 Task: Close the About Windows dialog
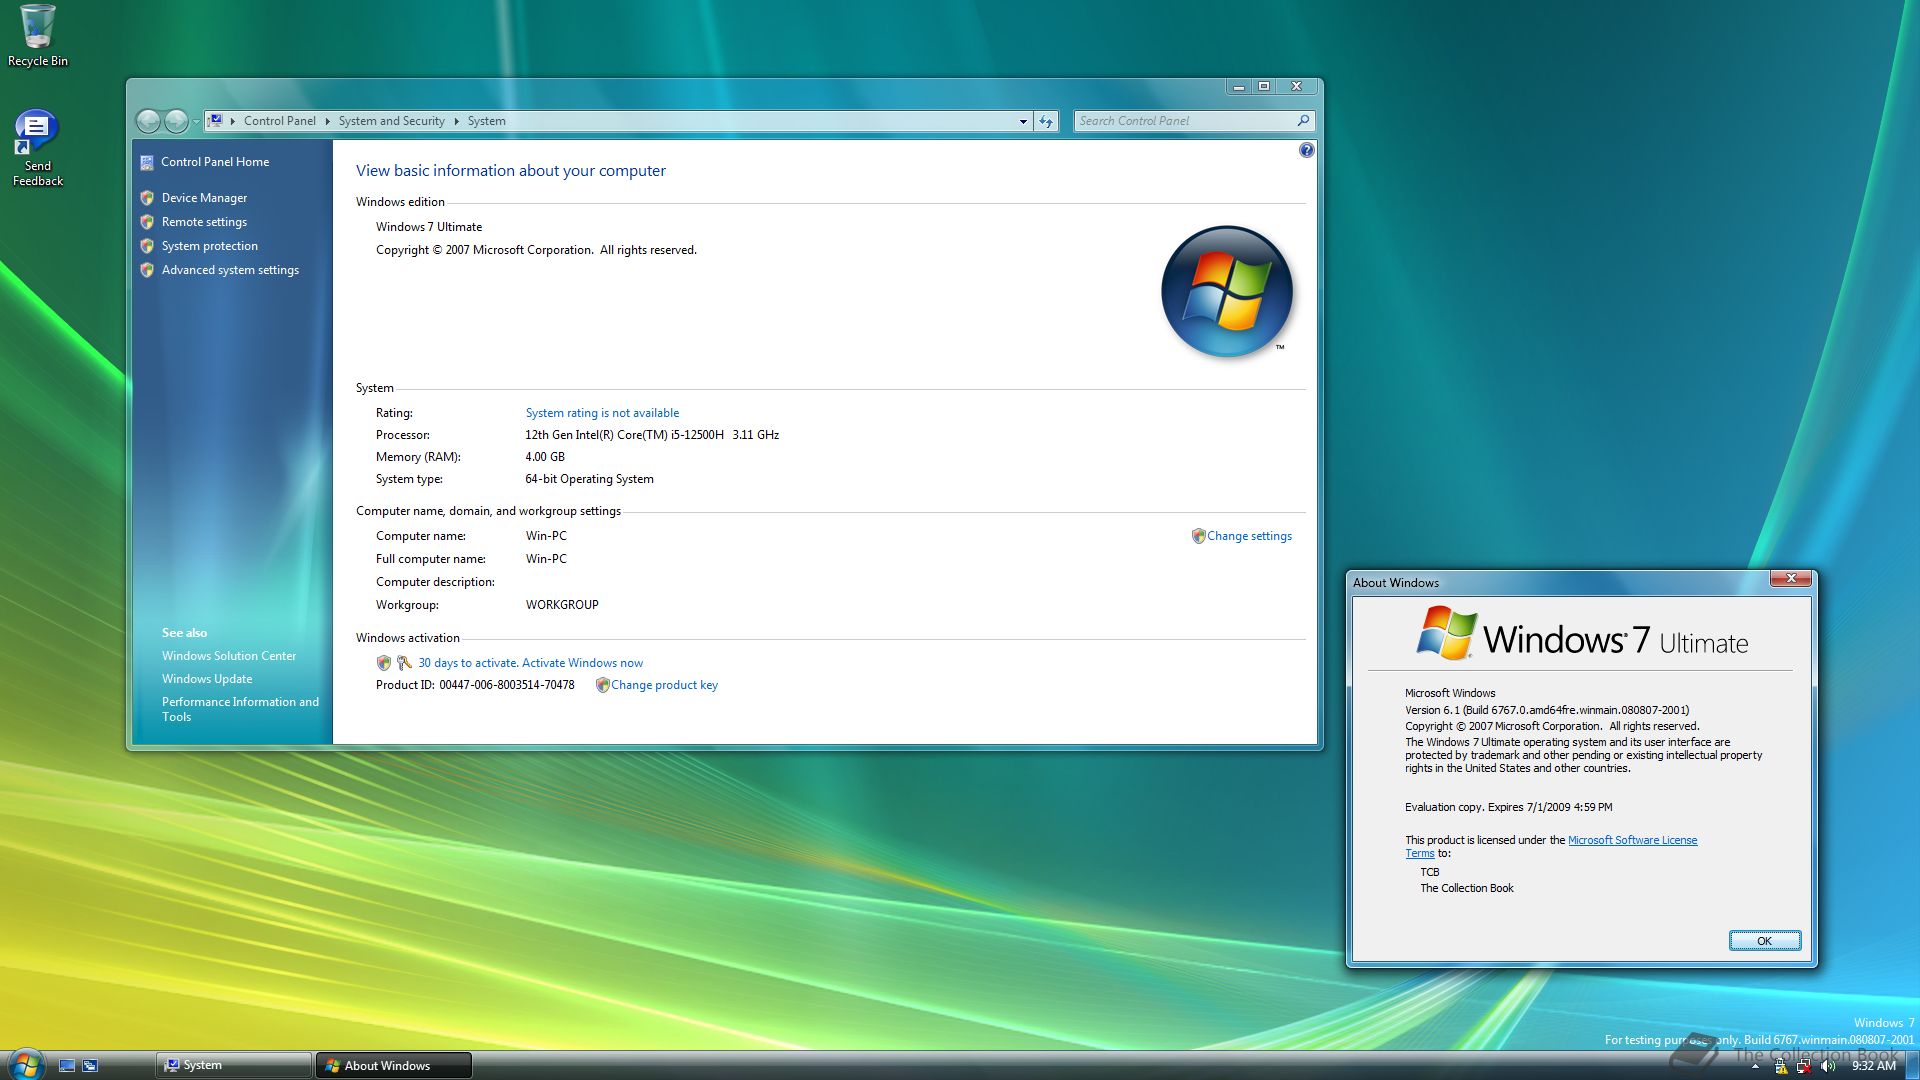(1791, 579)
